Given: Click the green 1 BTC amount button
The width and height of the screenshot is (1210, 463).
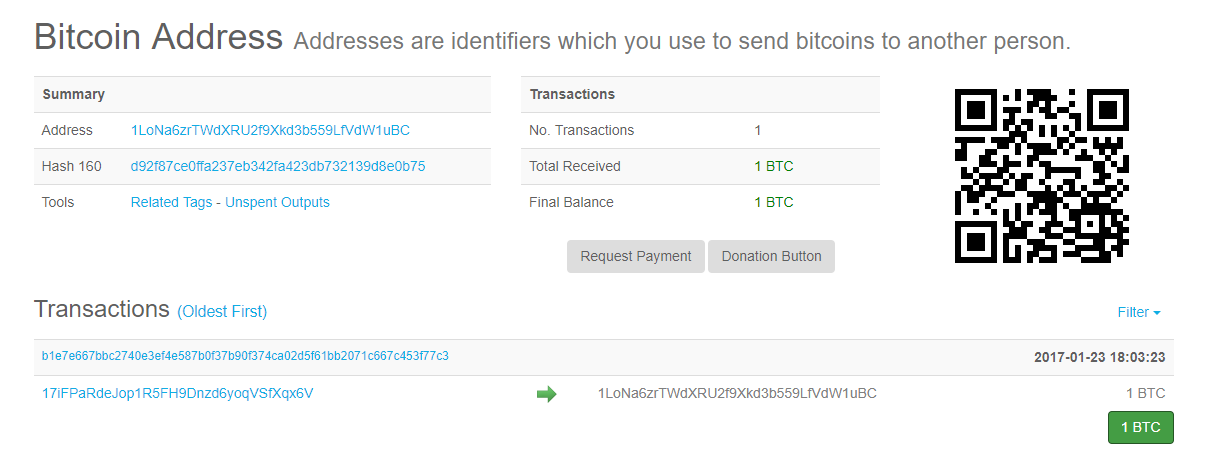Looking at the screenshot, I should pyautogui.click(x=1140, y=427).
